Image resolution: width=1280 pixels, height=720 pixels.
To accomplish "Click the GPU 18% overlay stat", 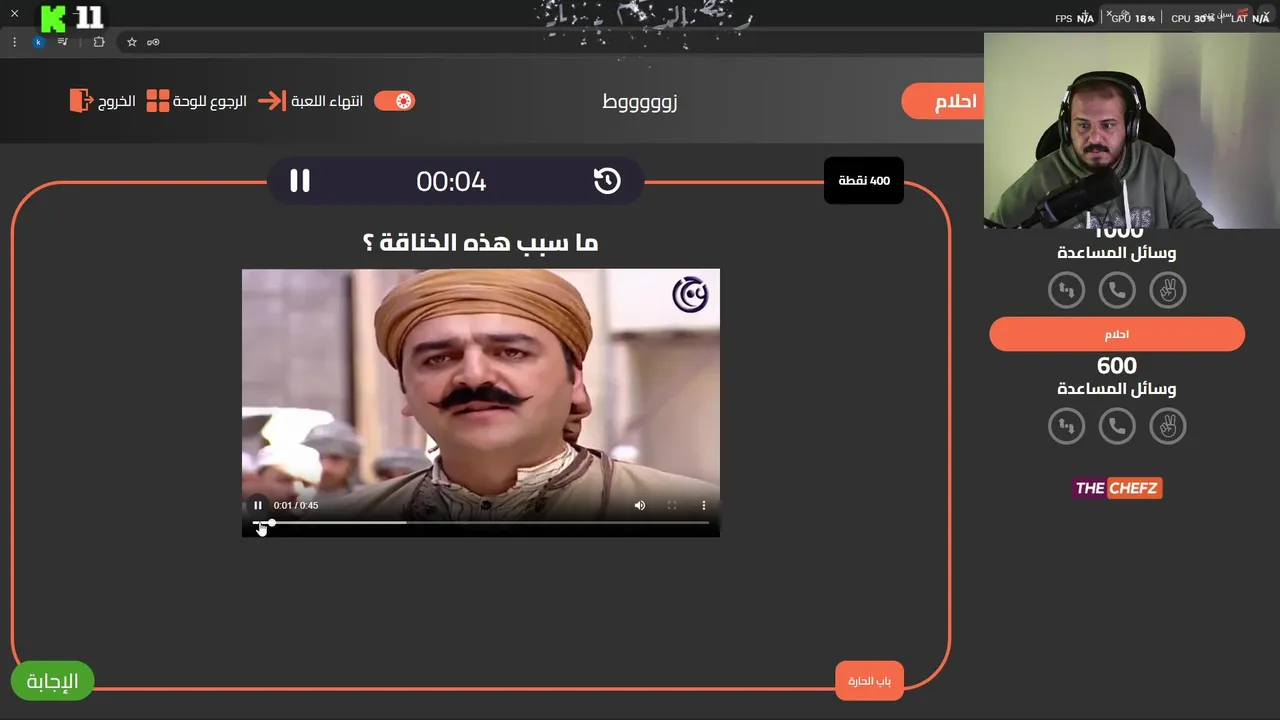I will tap(1133, 18).
